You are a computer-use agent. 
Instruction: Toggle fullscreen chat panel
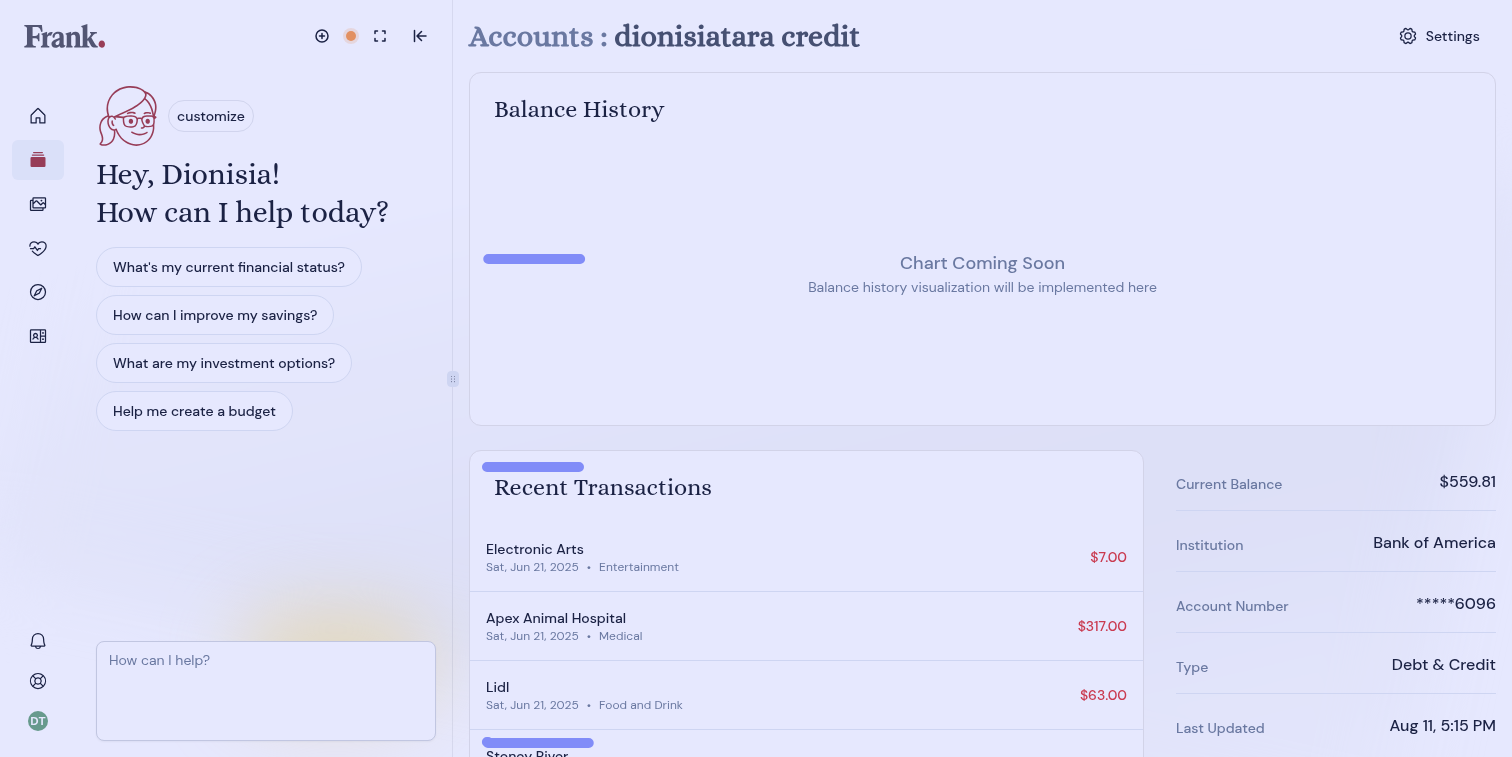[x=380, y=36]
